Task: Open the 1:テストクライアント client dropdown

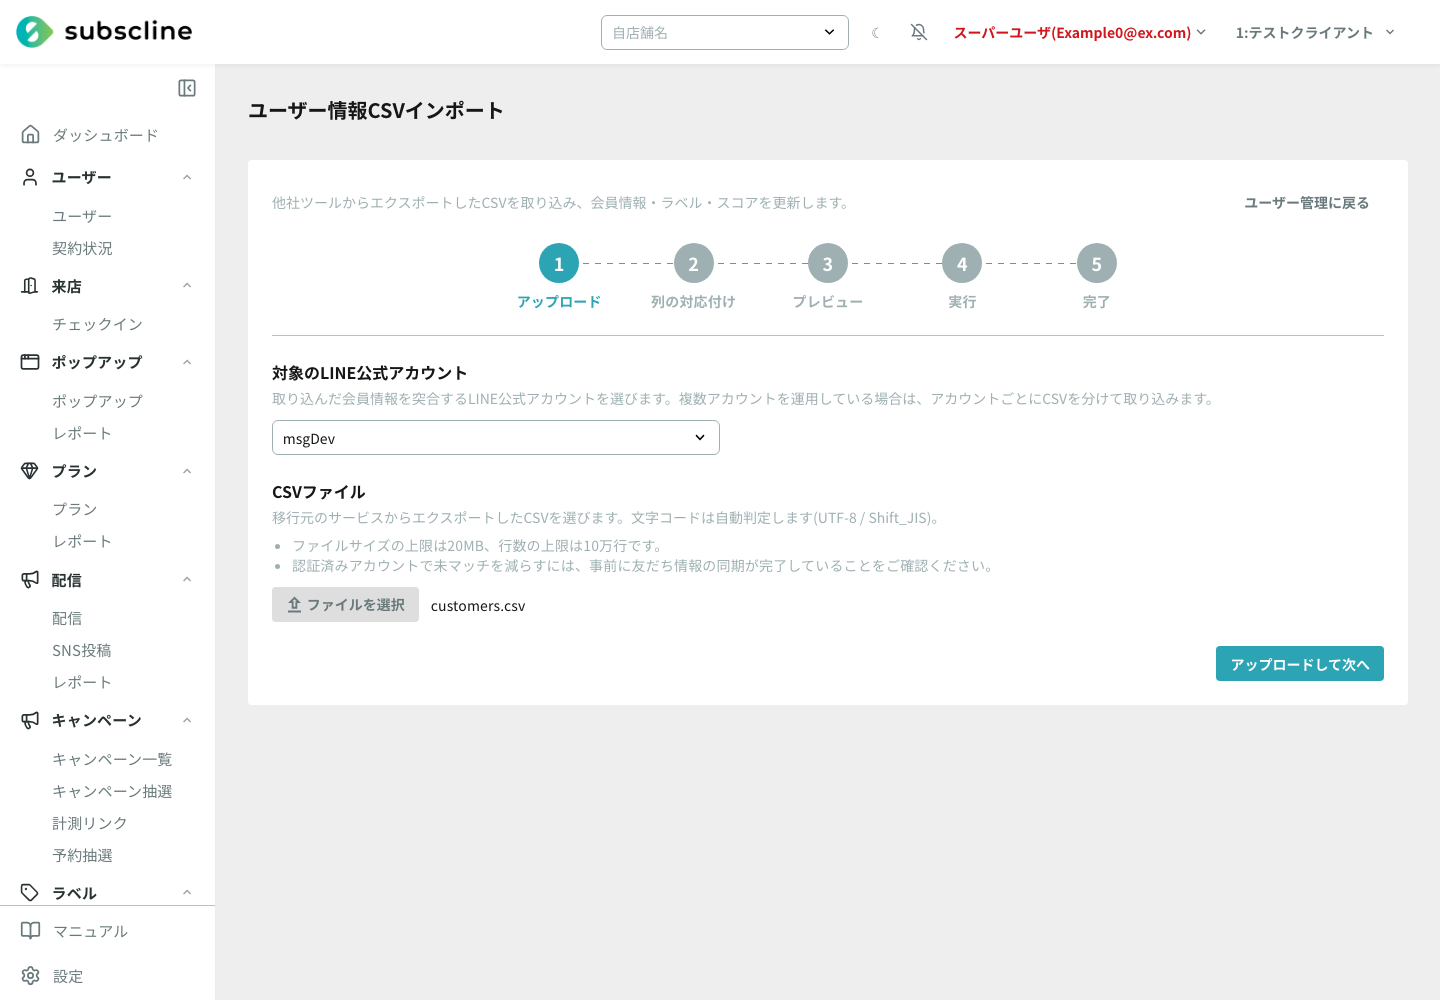Action: (x=1315, y=33)
